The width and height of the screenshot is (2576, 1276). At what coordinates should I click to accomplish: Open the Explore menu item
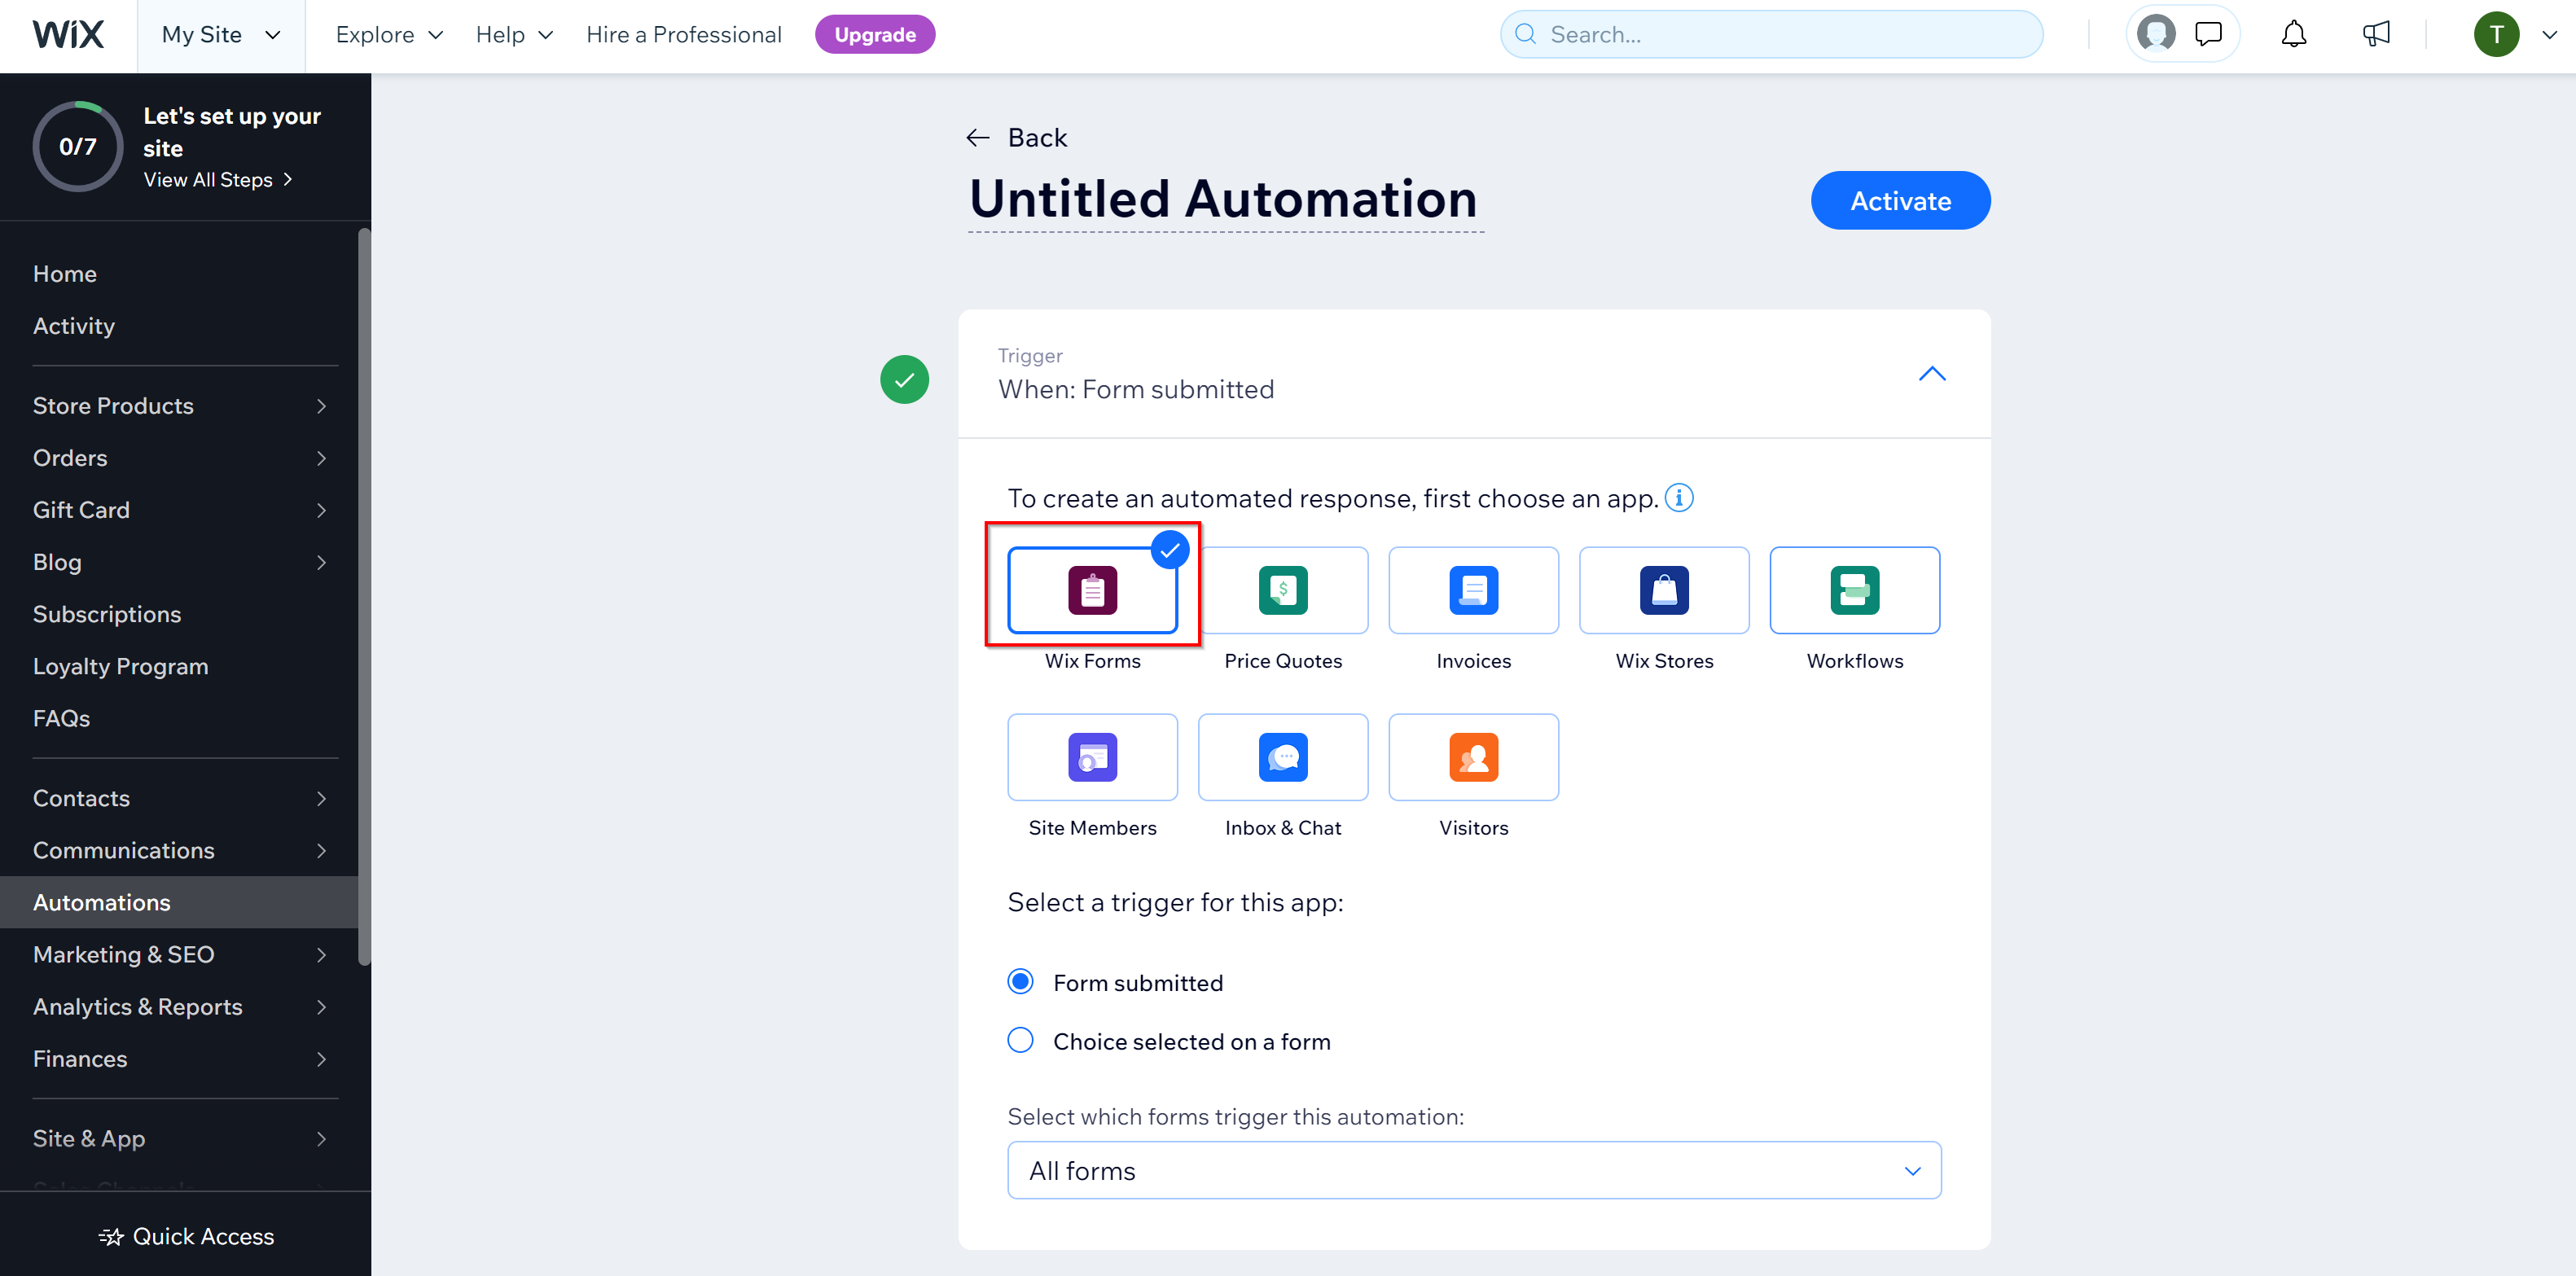pyautogui.click(x=375, y=33)
